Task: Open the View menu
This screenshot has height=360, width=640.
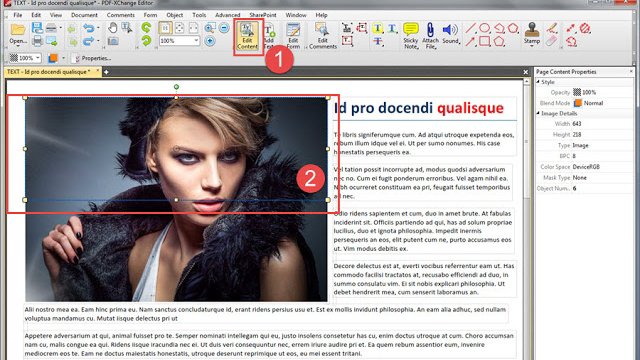Action: [x=56, y=15]
